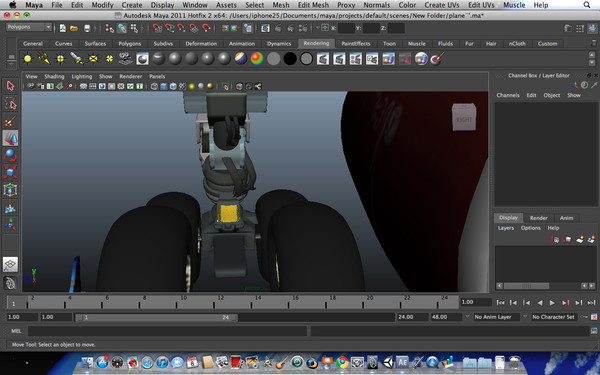The height and width of the screenshot is (375, 600).
Task: Select the Rotate tool sphere icon
Action: point(10,155)
